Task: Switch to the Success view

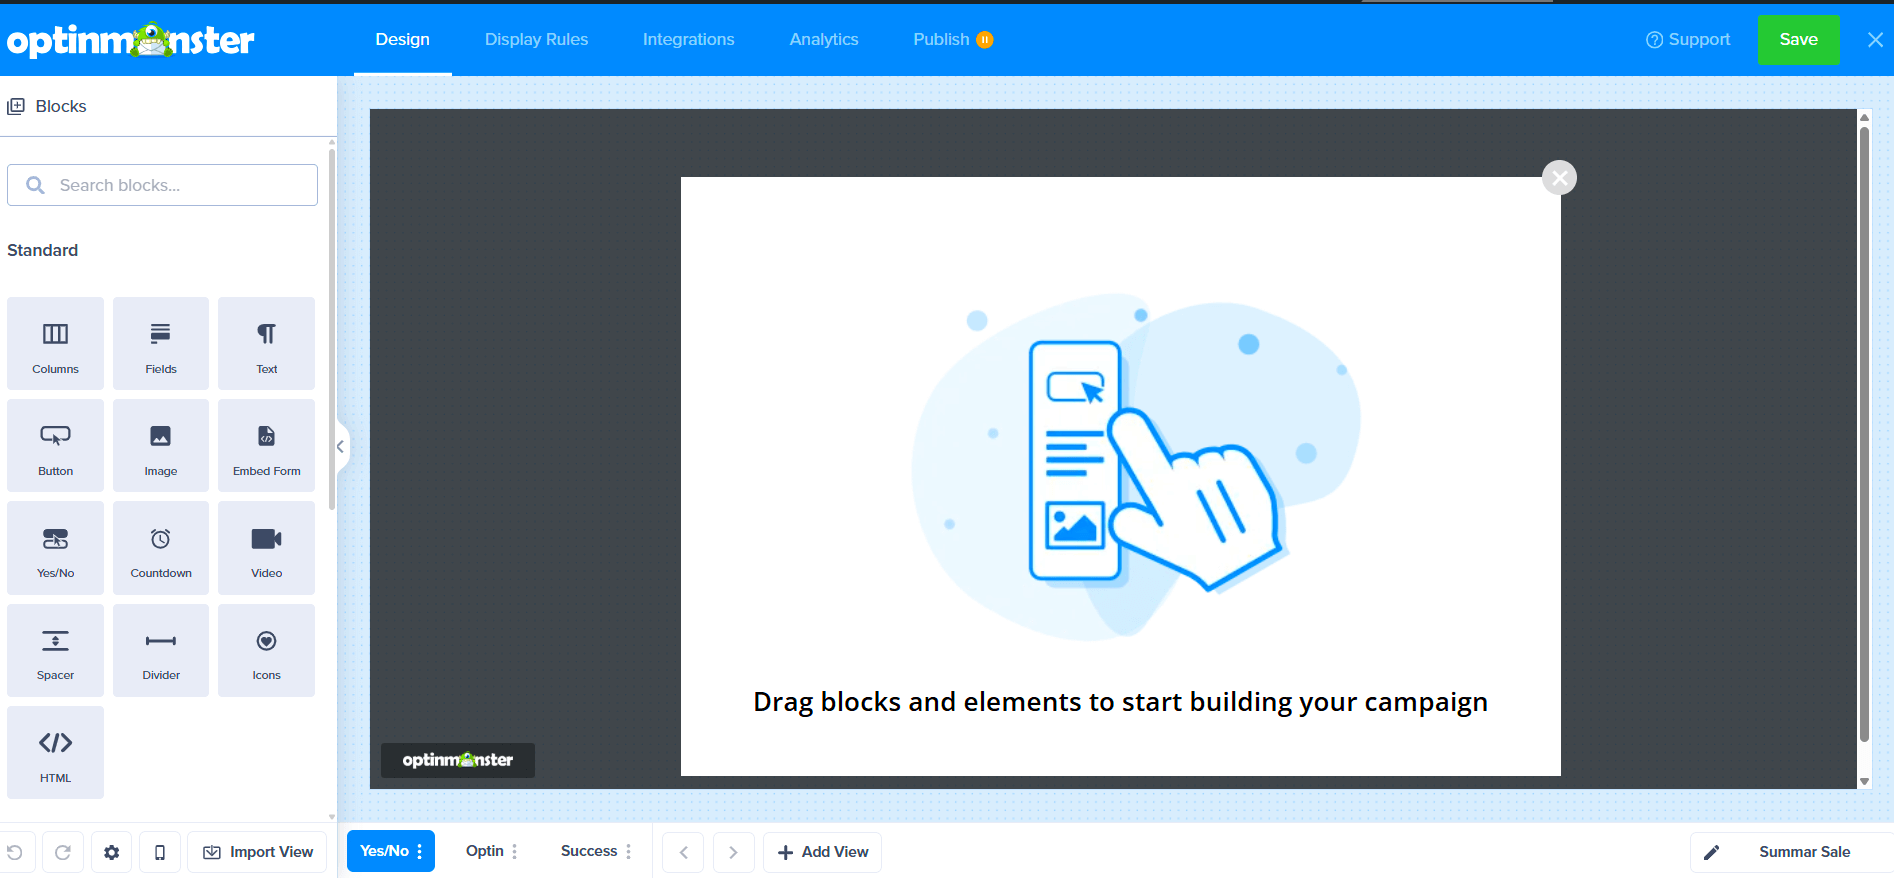Action: point(589,851)
